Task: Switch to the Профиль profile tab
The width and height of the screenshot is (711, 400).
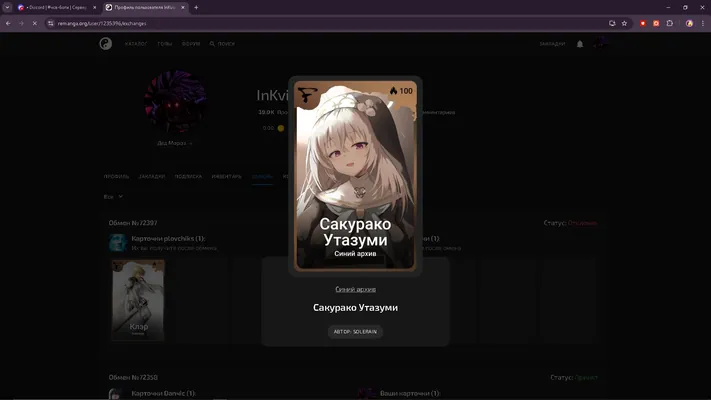Action: coord(117,176)
